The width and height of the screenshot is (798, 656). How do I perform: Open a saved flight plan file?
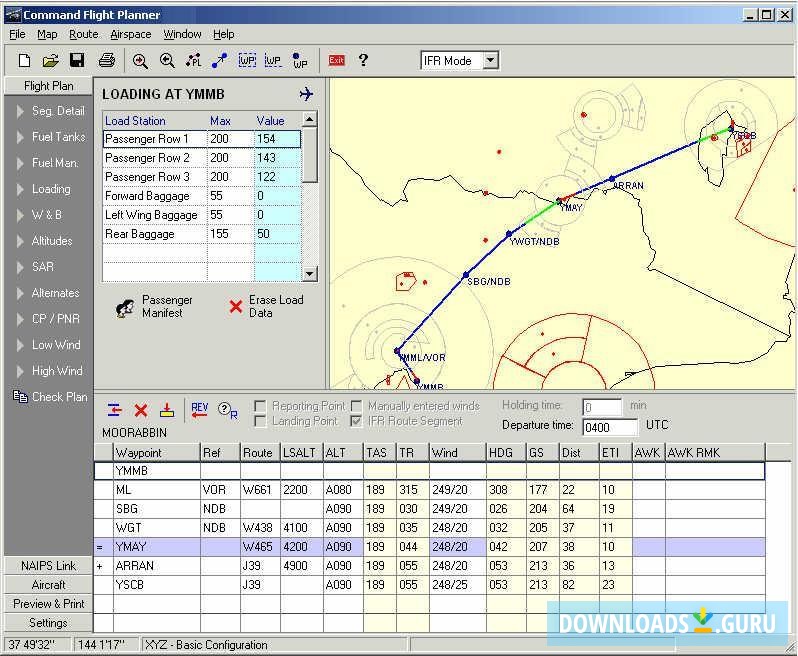point(50,61)
